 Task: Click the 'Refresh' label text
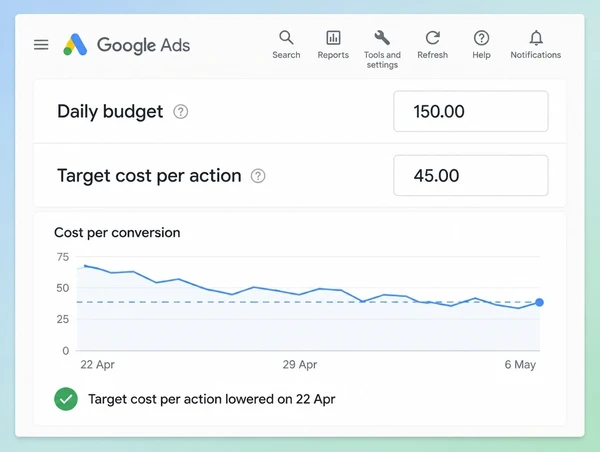[x=432, y=55]
